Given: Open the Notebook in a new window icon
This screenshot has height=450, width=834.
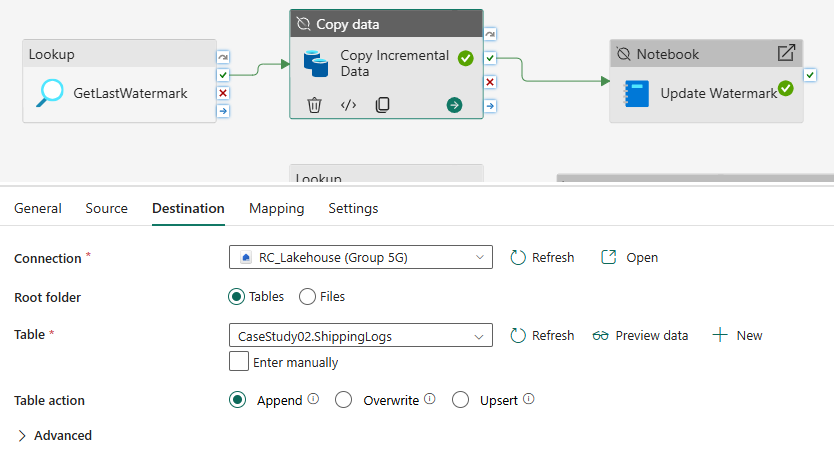Looking at the screenshot, I should 786,53.
